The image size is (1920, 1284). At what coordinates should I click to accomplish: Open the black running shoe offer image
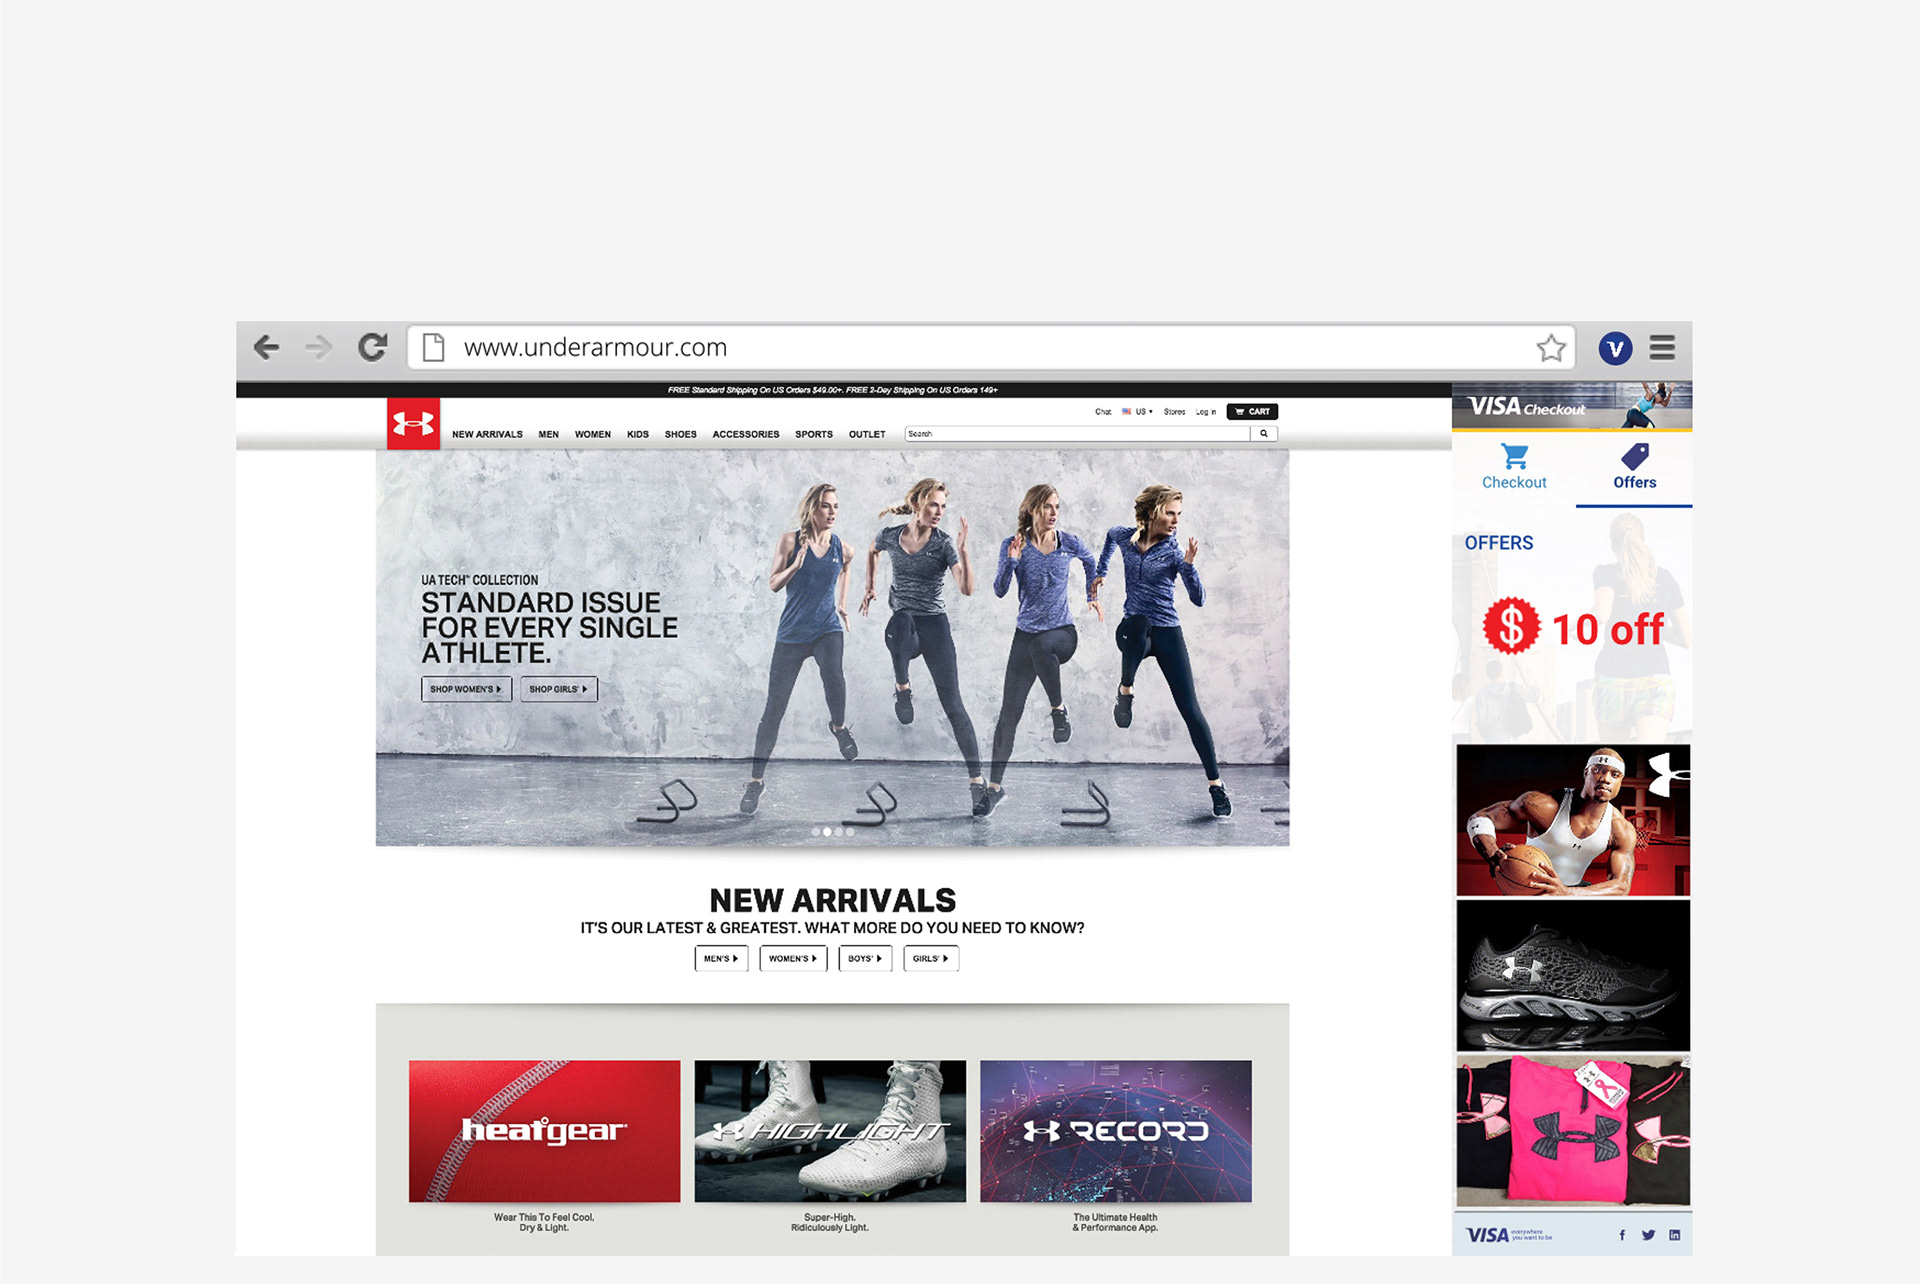pos(1573,975)
